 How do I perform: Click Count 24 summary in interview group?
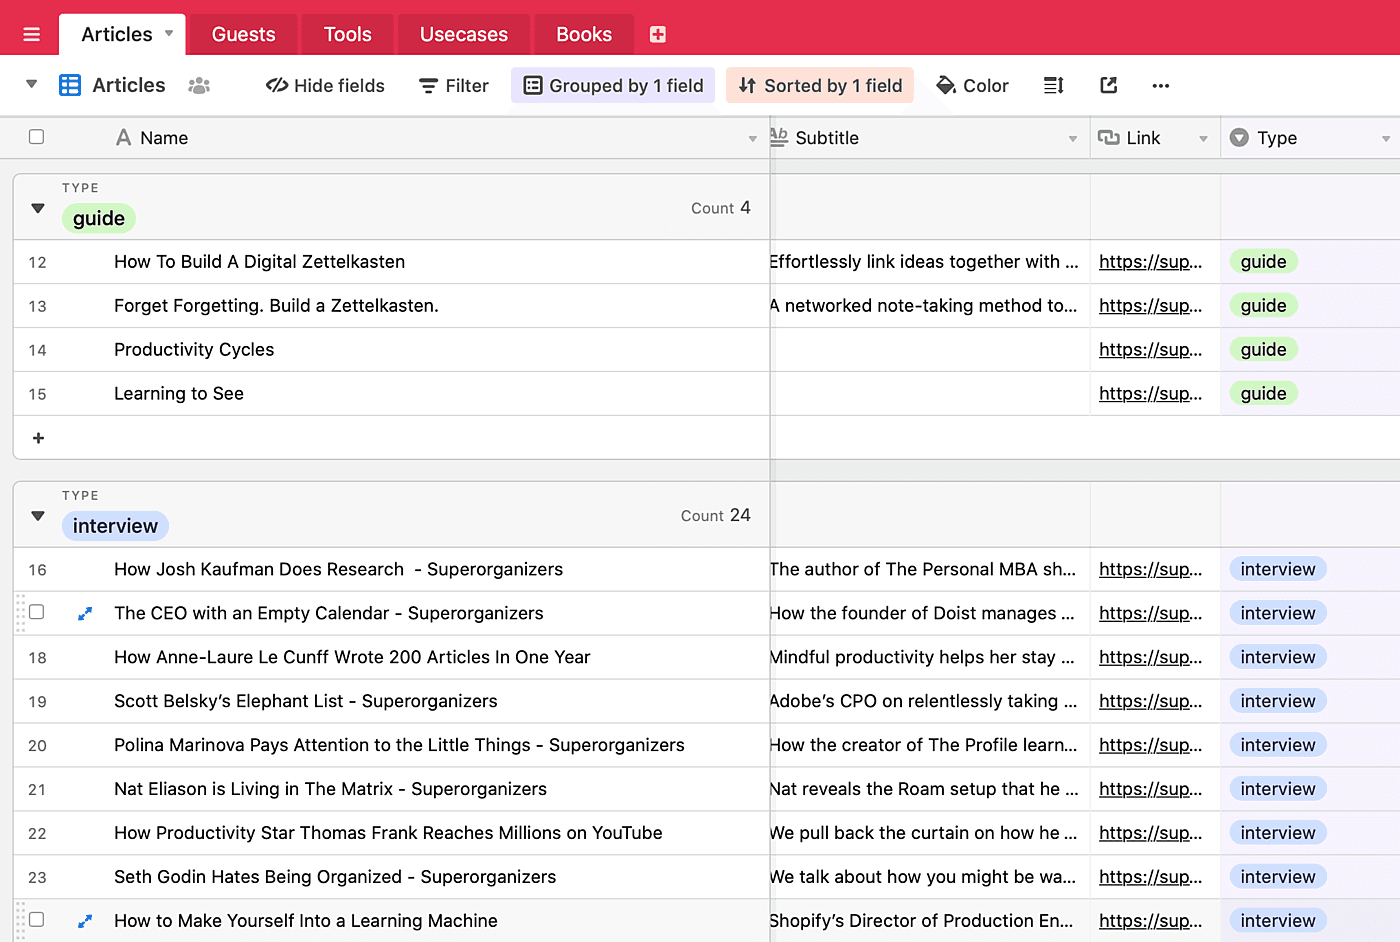tap(715, 515)
